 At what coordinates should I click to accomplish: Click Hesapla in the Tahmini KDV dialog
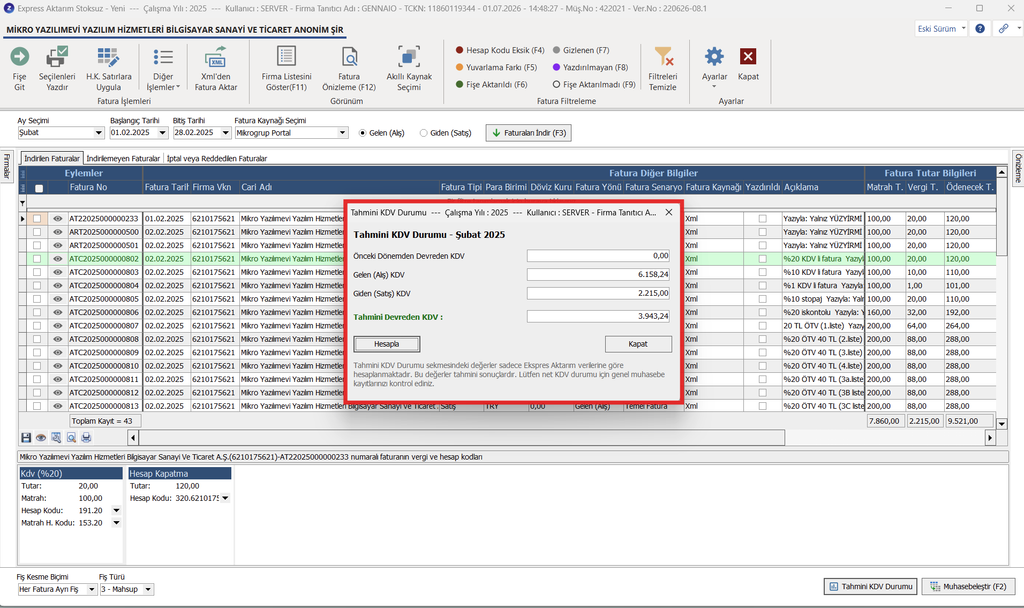coord(387,344)
